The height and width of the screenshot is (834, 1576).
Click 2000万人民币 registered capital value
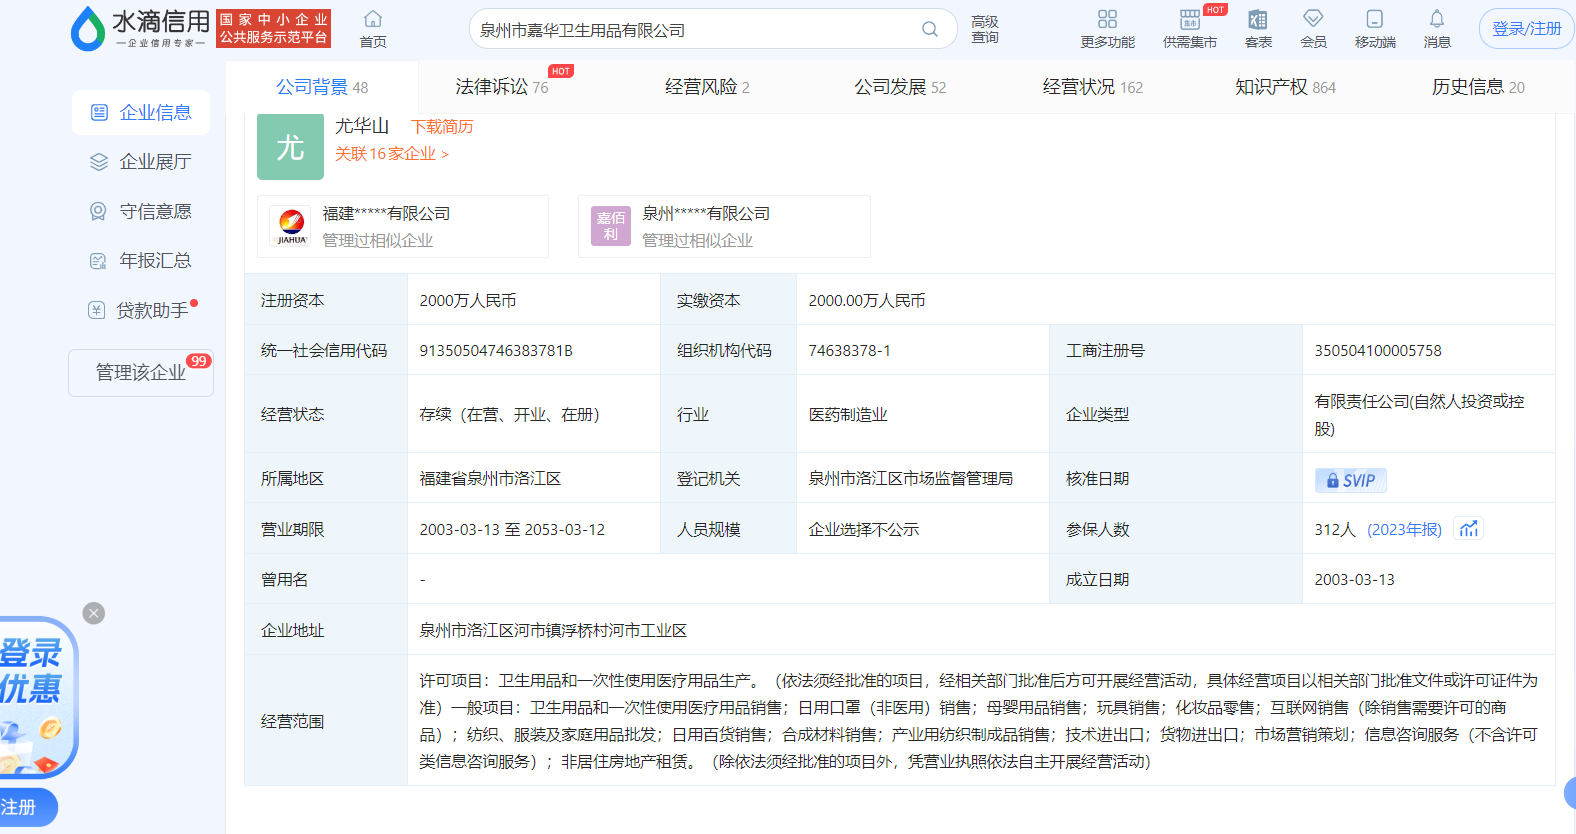pos(468,300)
